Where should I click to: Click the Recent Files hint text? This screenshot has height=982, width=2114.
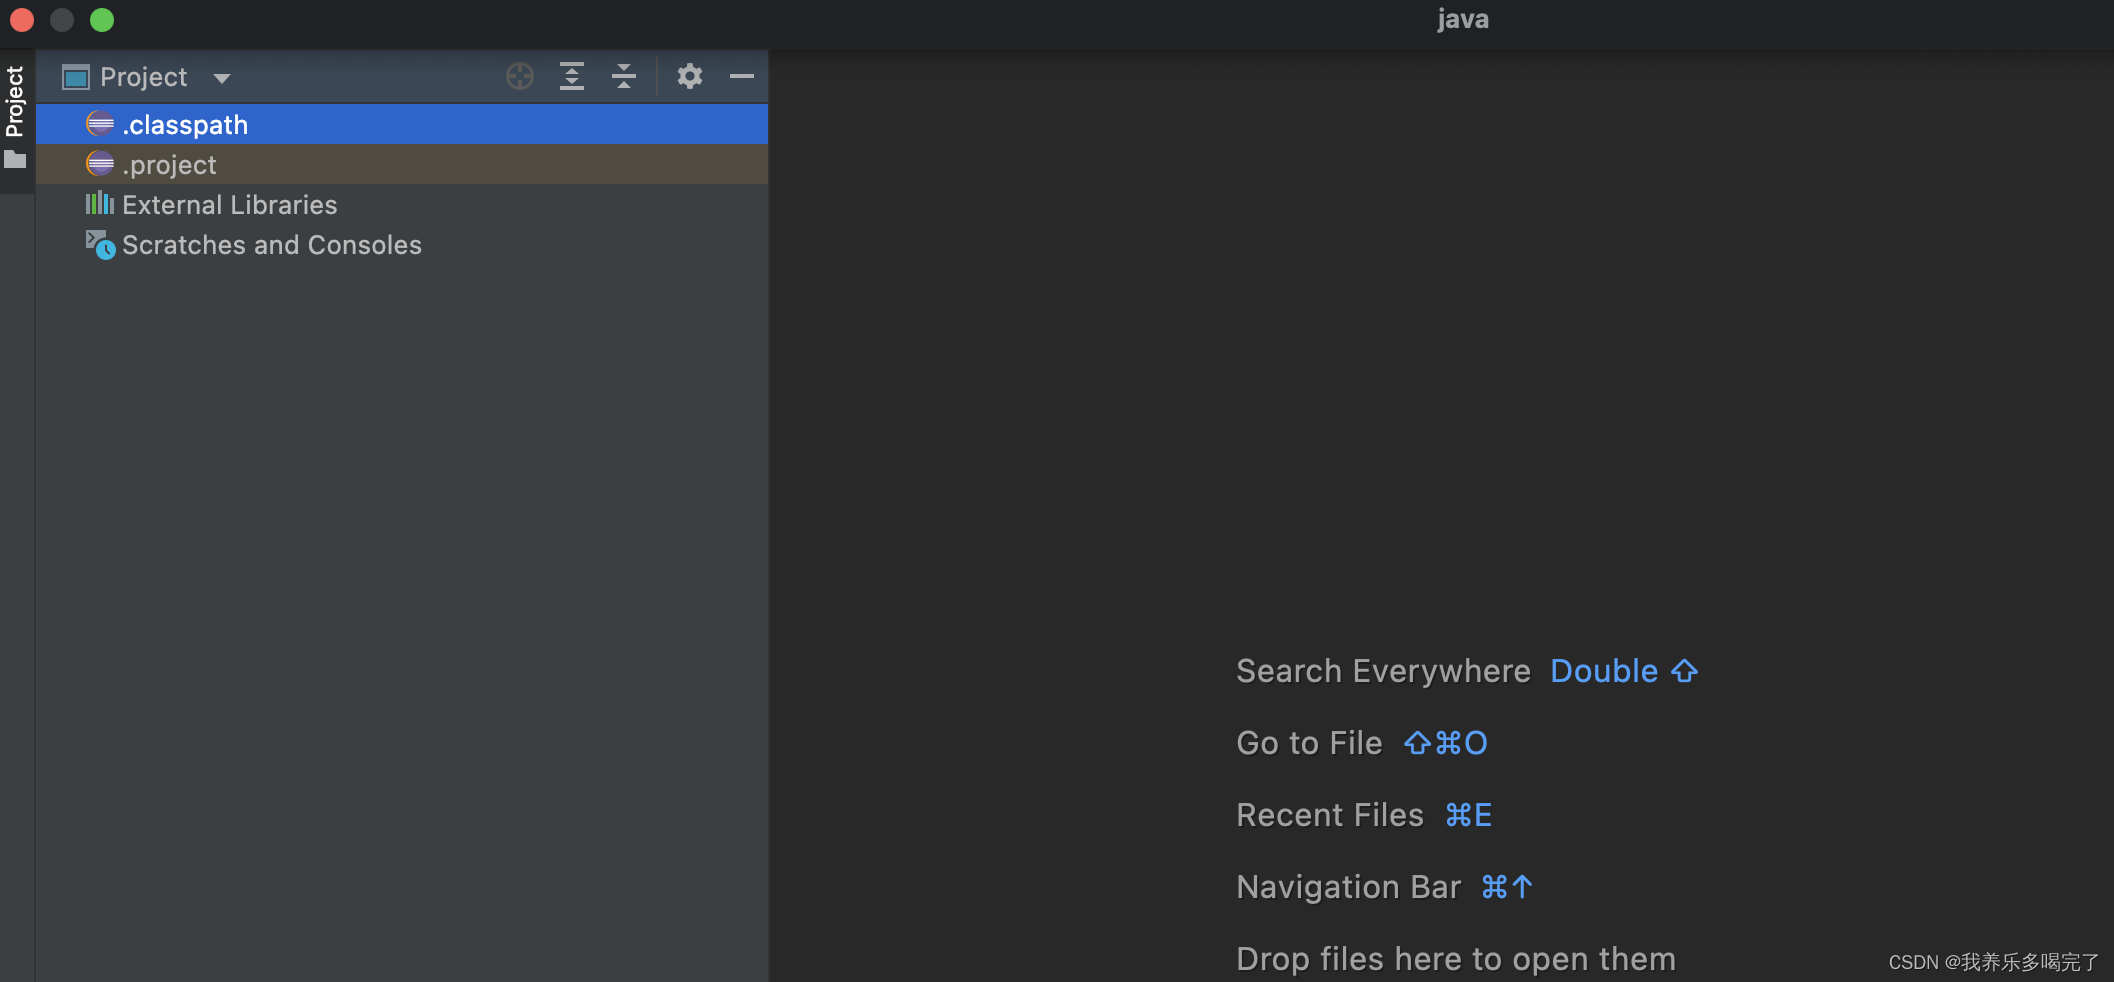click(x=1330, y=815)
